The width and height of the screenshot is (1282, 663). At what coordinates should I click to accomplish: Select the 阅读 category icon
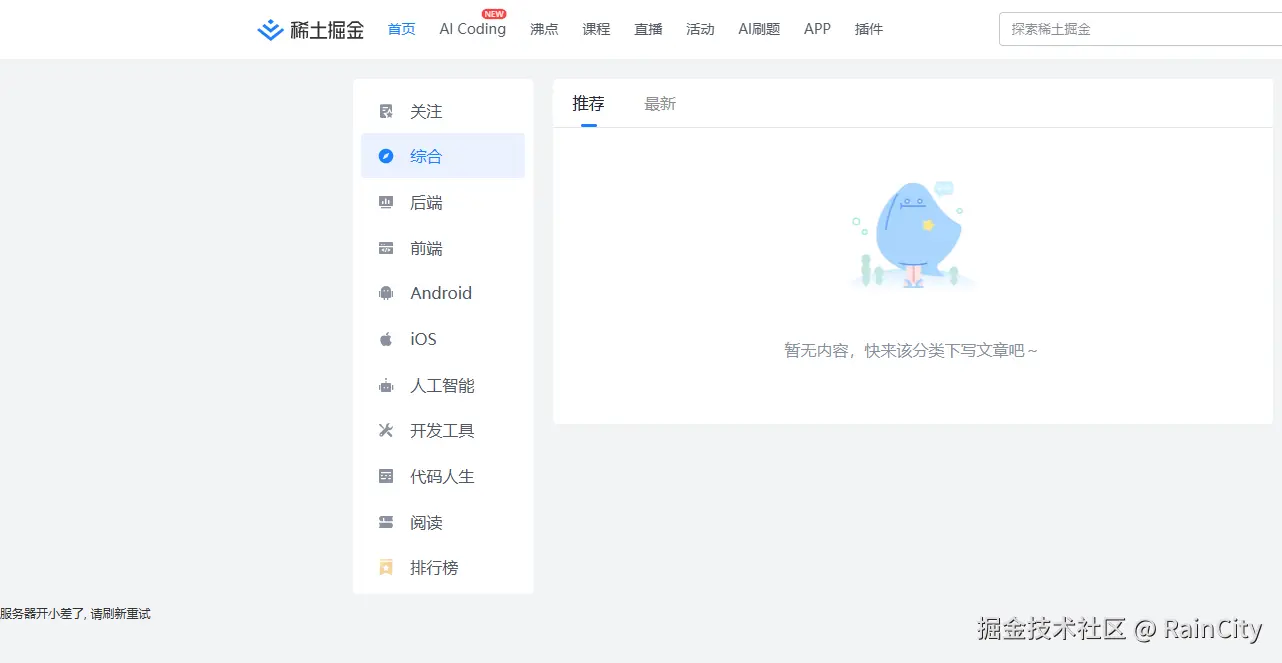click(x=386, y=521)
